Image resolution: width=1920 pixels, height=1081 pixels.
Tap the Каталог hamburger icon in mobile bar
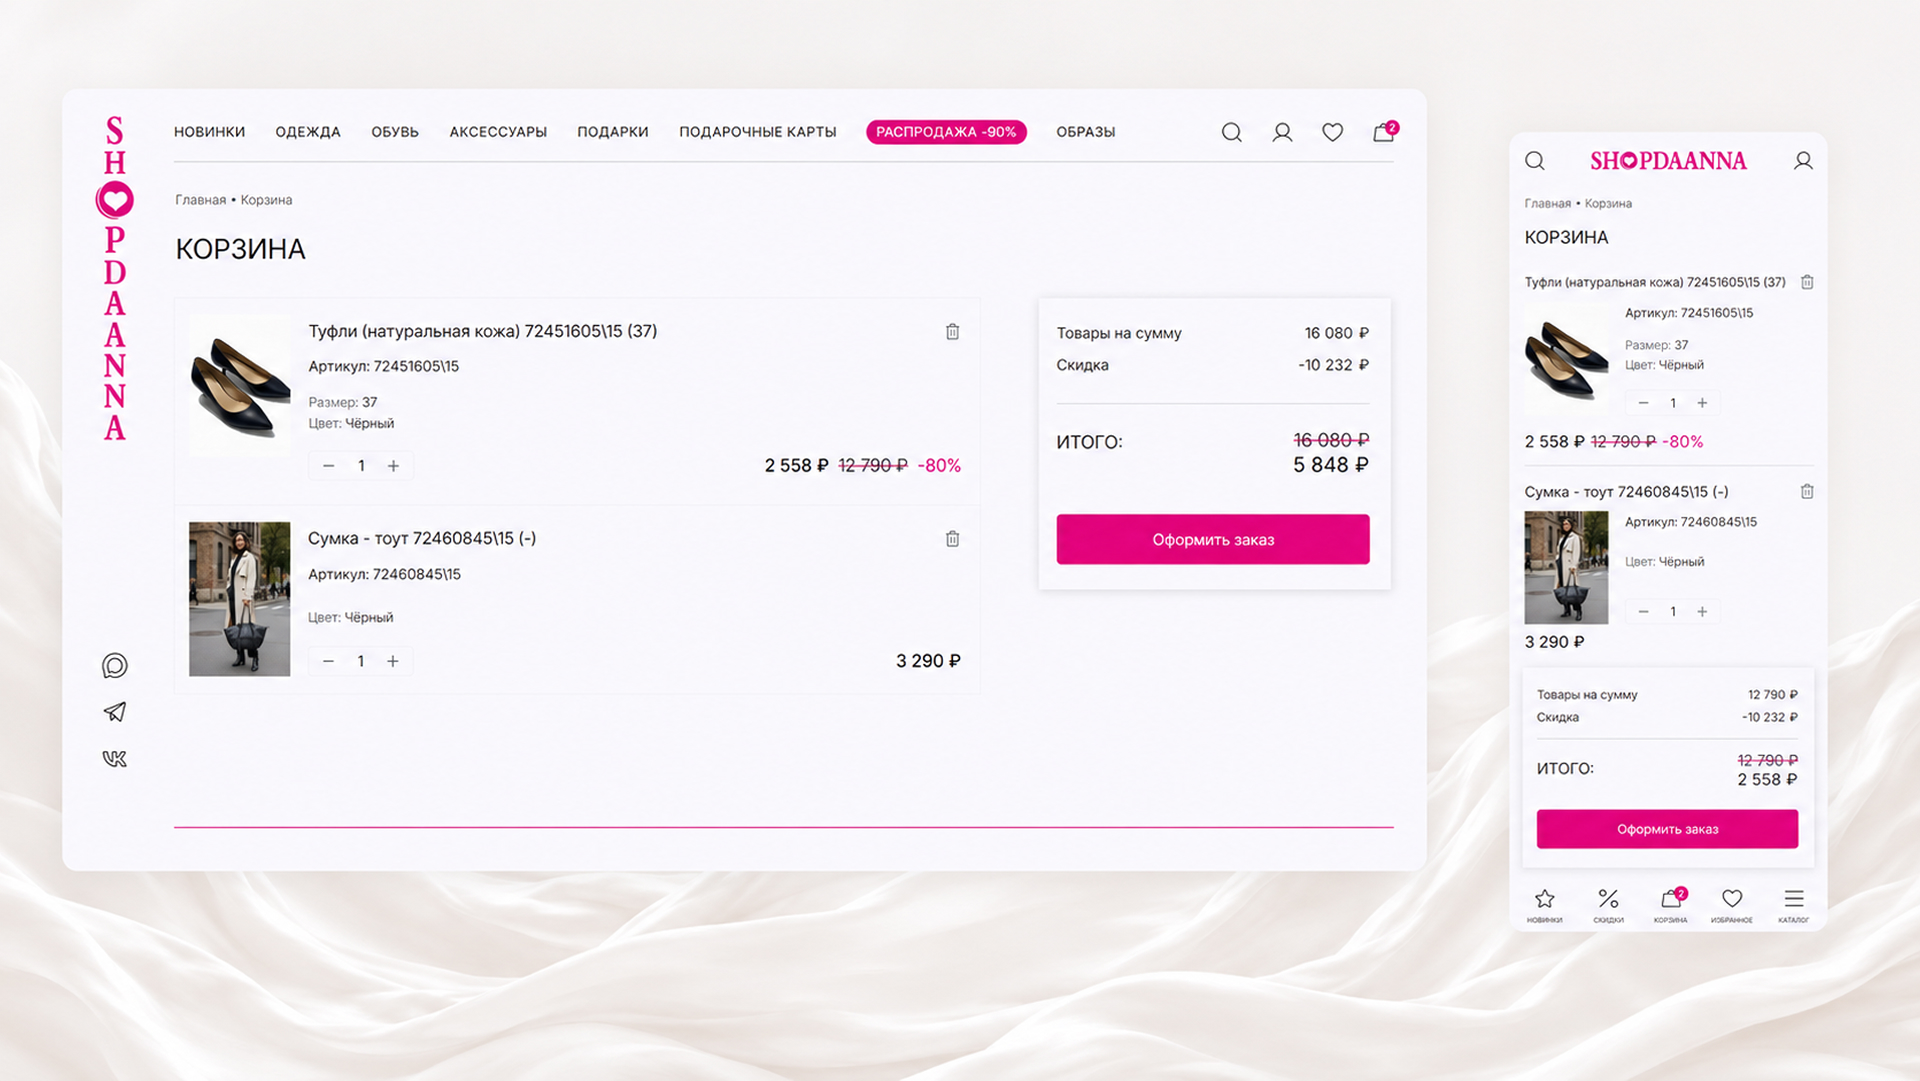click(x=1794, y=898)
